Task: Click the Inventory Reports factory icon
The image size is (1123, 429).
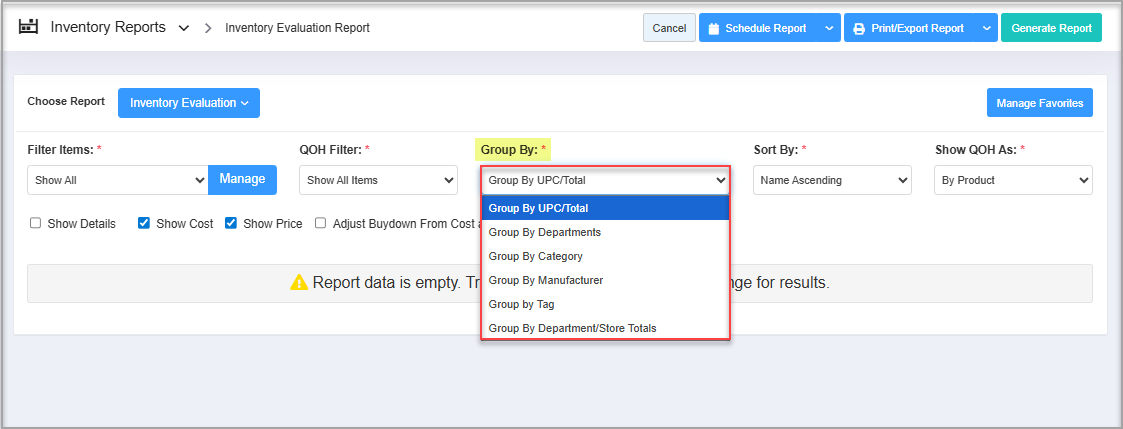Action: click(28, 27)
